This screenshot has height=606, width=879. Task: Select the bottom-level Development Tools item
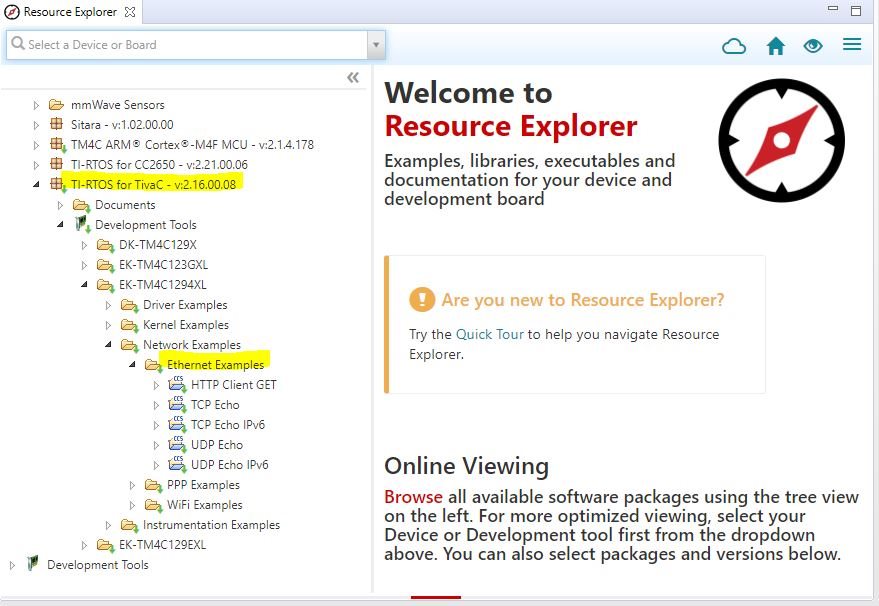(98, 565)
